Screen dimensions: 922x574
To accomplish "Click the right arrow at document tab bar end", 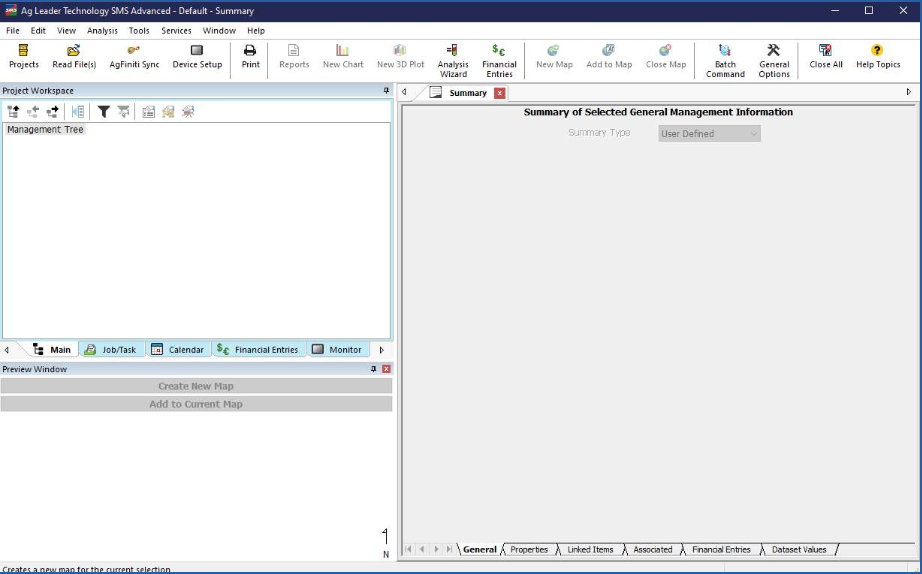I will (908, 92).
